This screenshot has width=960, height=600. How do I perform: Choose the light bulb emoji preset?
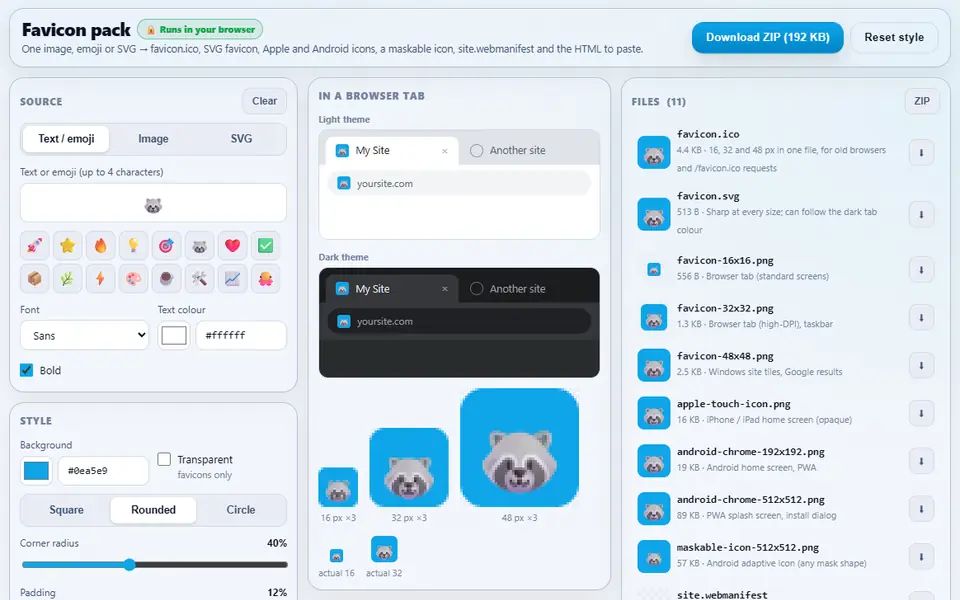133,246
